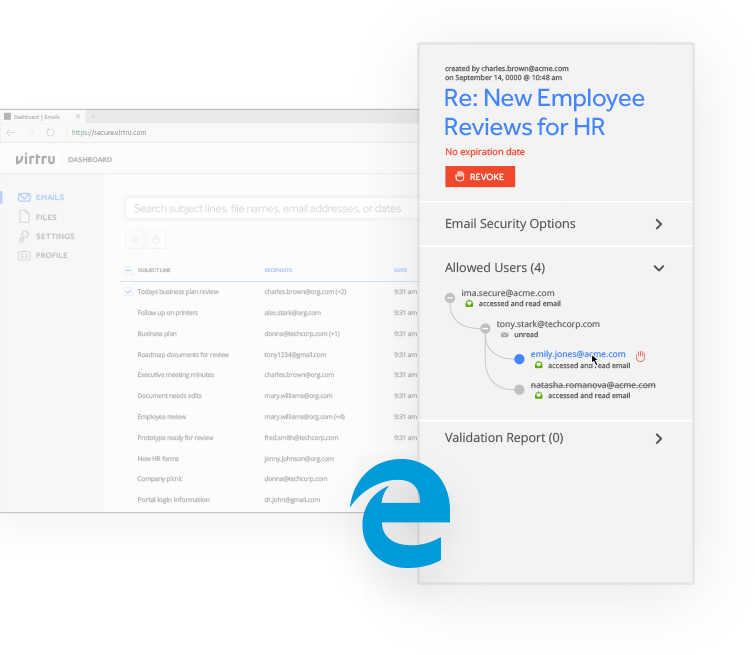755x655 pixels.
Task: Open a new browser tab with plus
Action: click(93, 117)
